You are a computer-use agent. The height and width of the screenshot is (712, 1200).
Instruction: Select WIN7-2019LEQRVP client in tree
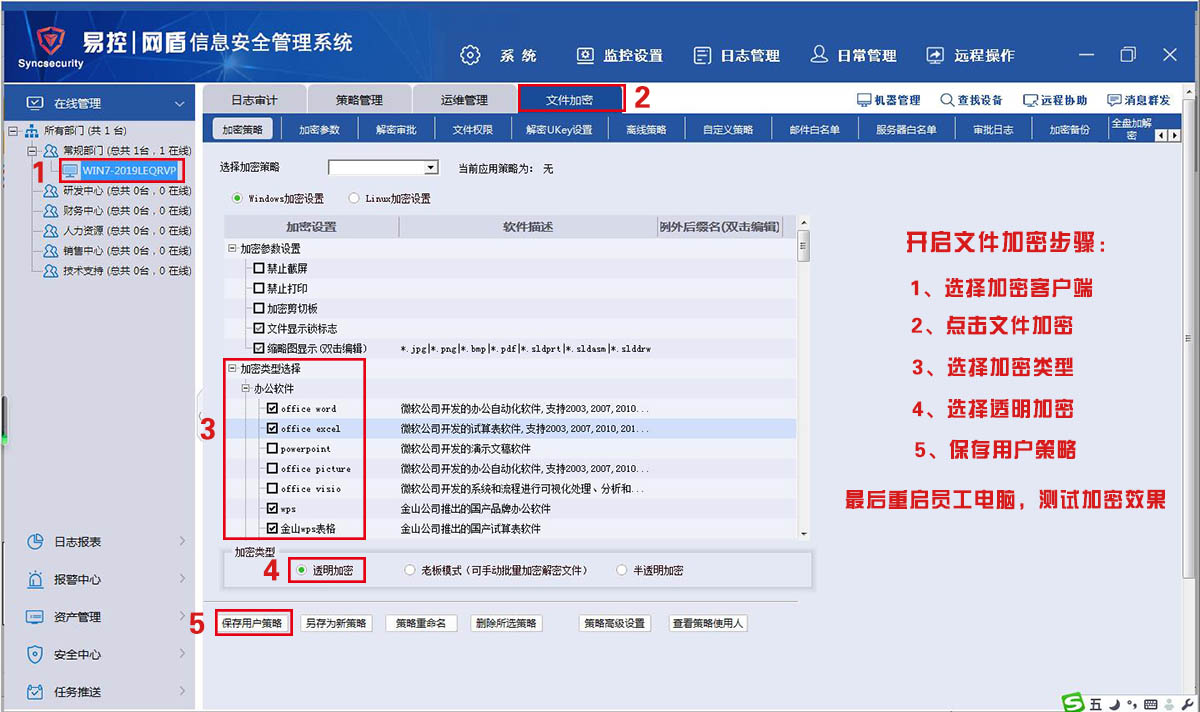129,170
